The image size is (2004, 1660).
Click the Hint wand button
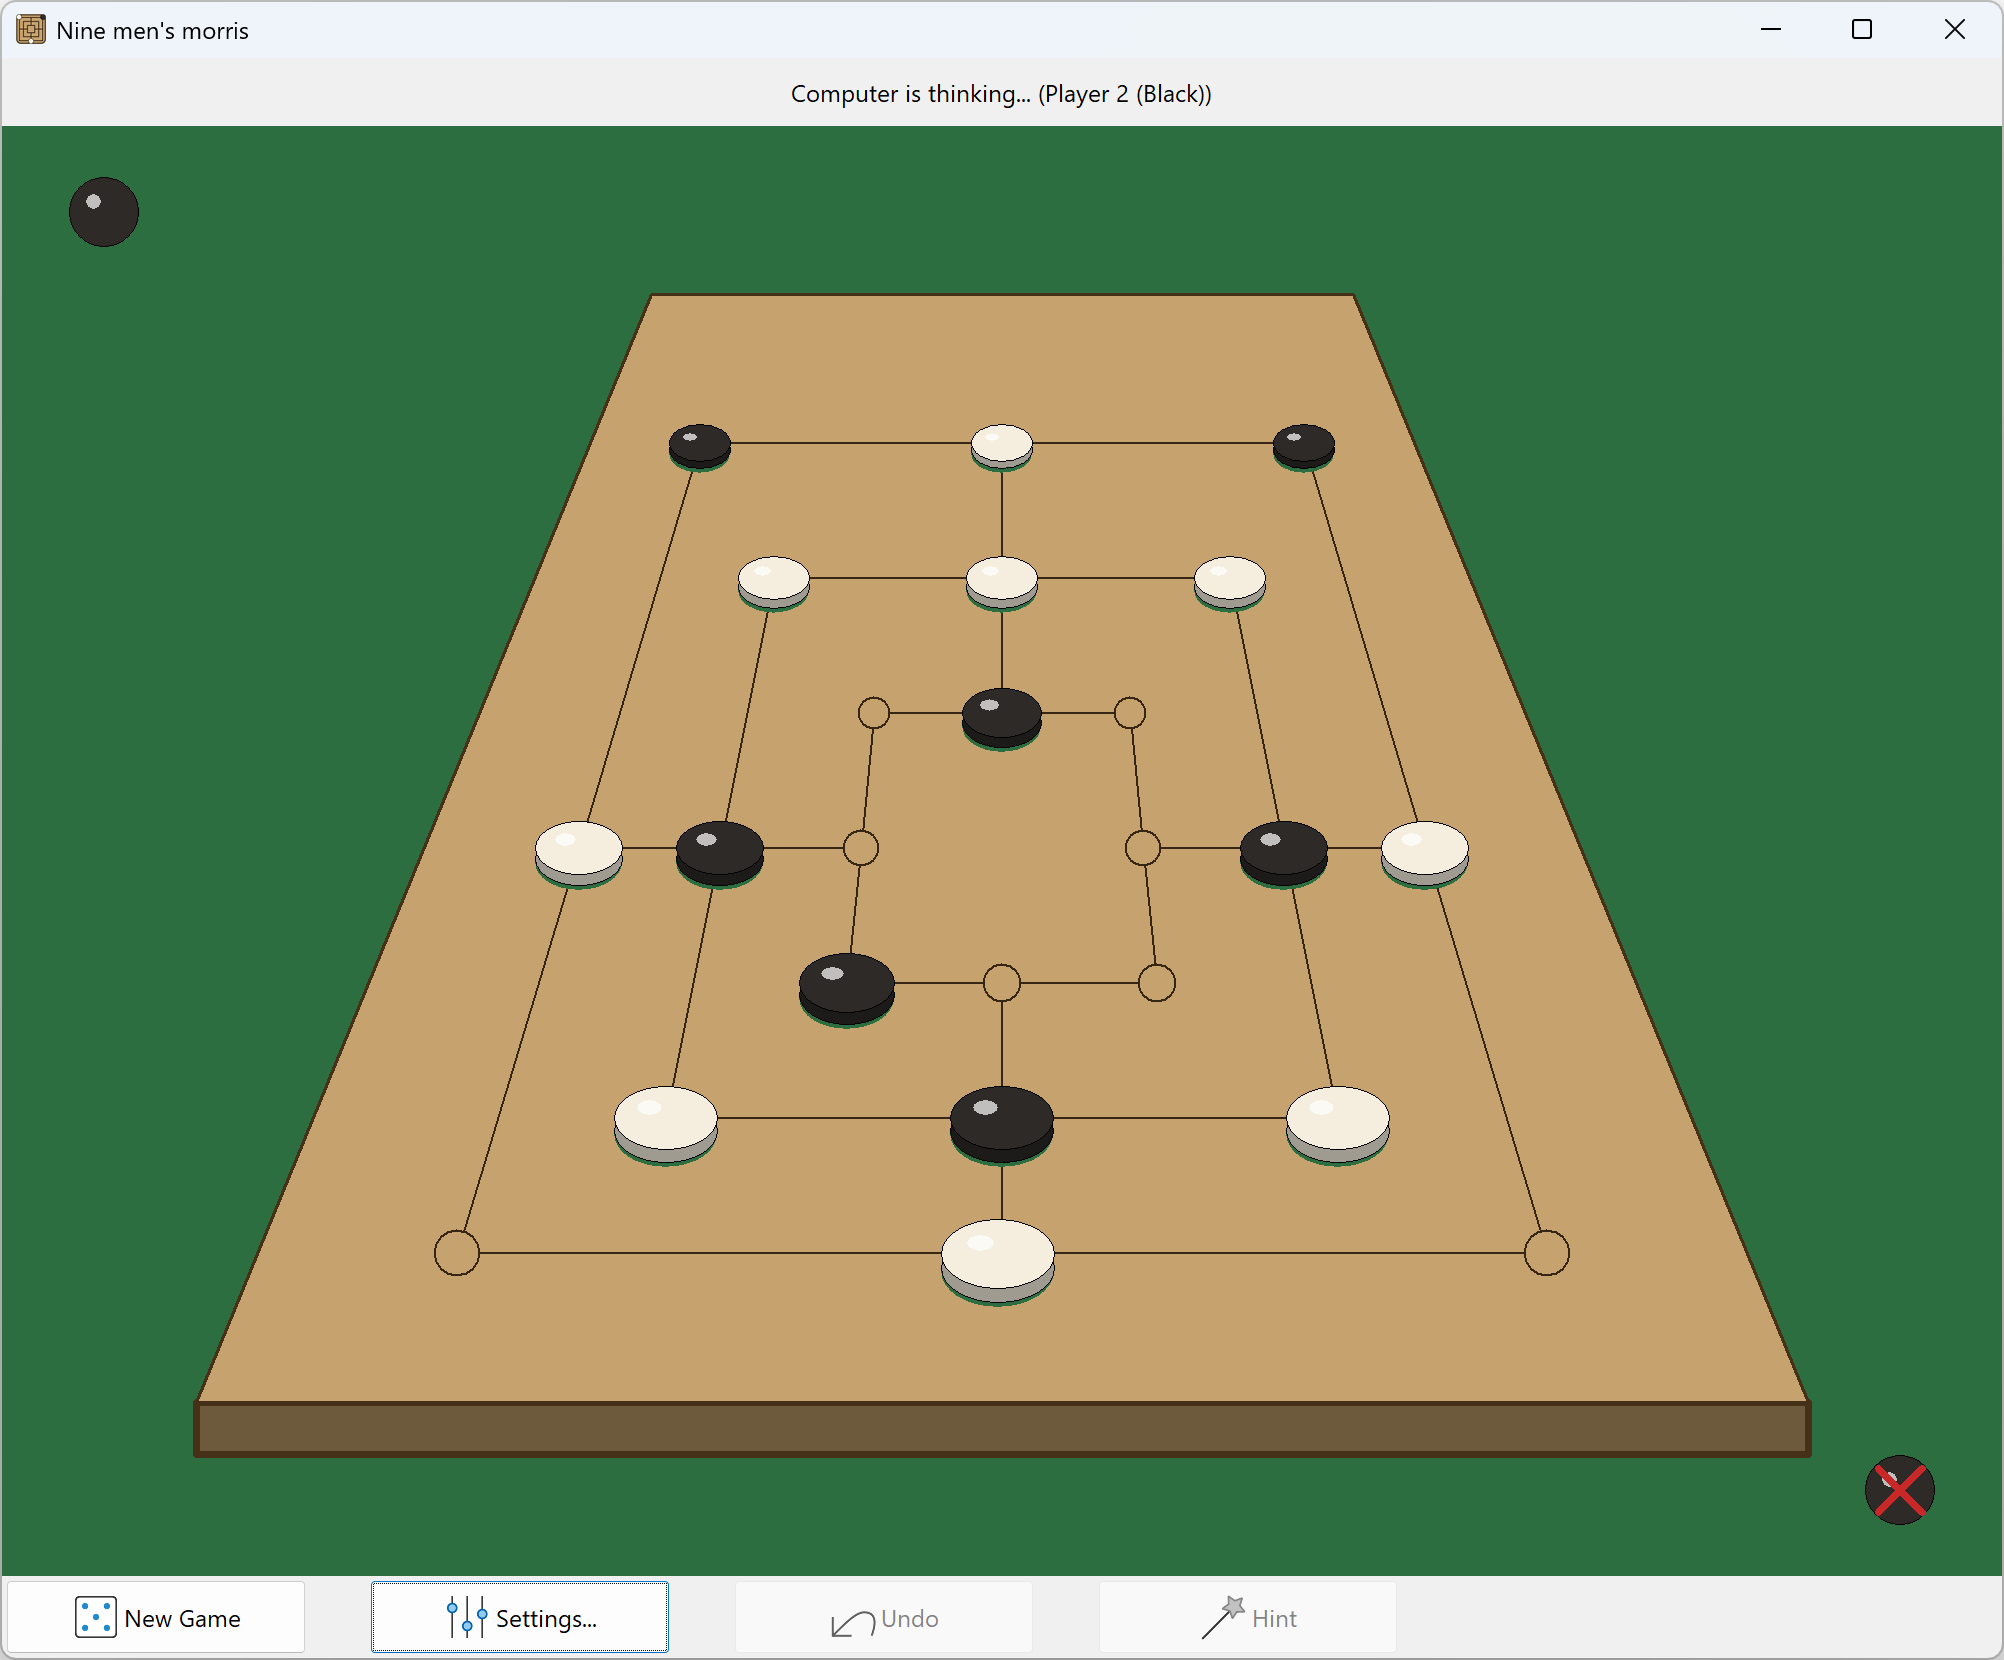1248,1617
